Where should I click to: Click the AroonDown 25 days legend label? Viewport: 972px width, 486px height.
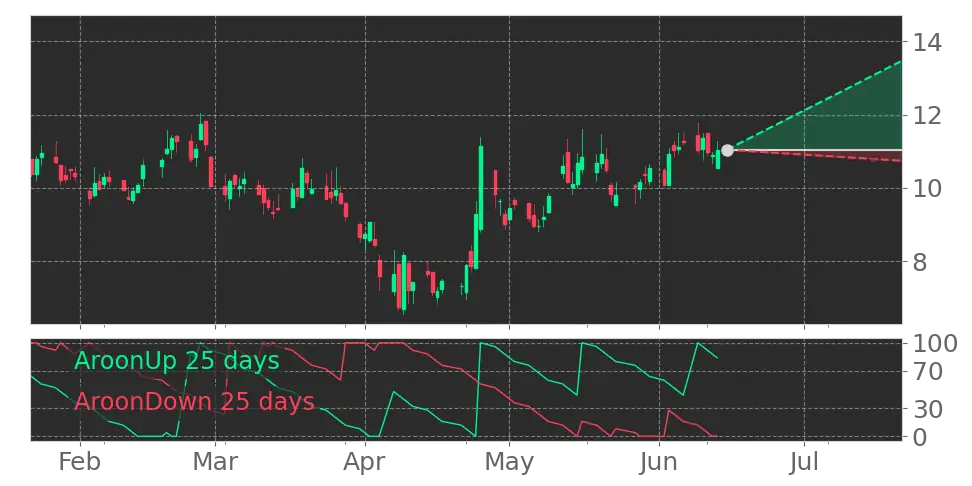194,402
